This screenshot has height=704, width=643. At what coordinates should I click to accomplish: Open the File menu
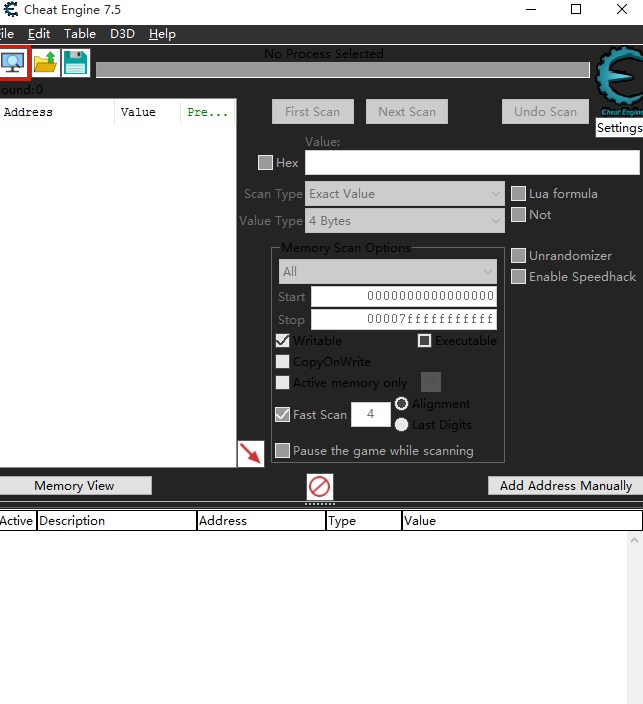pyautogui.click(x=6, y=34)
